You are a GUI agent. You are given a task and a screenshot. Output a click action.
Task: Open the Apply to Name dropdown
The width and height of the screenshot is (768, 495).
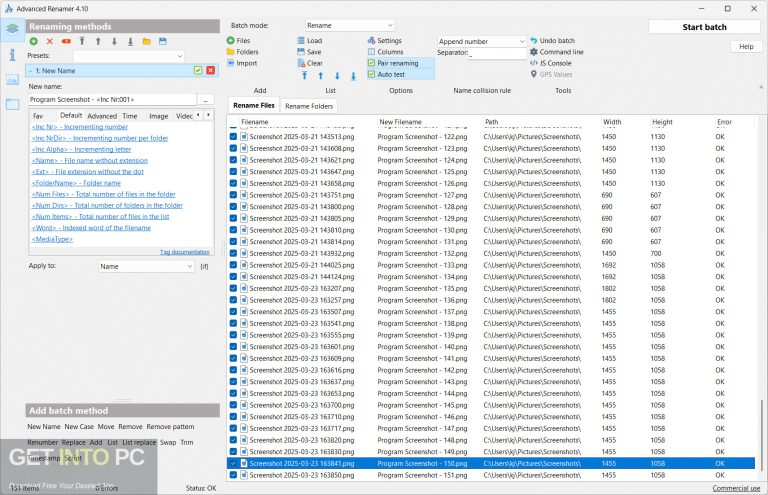[146, 266]
